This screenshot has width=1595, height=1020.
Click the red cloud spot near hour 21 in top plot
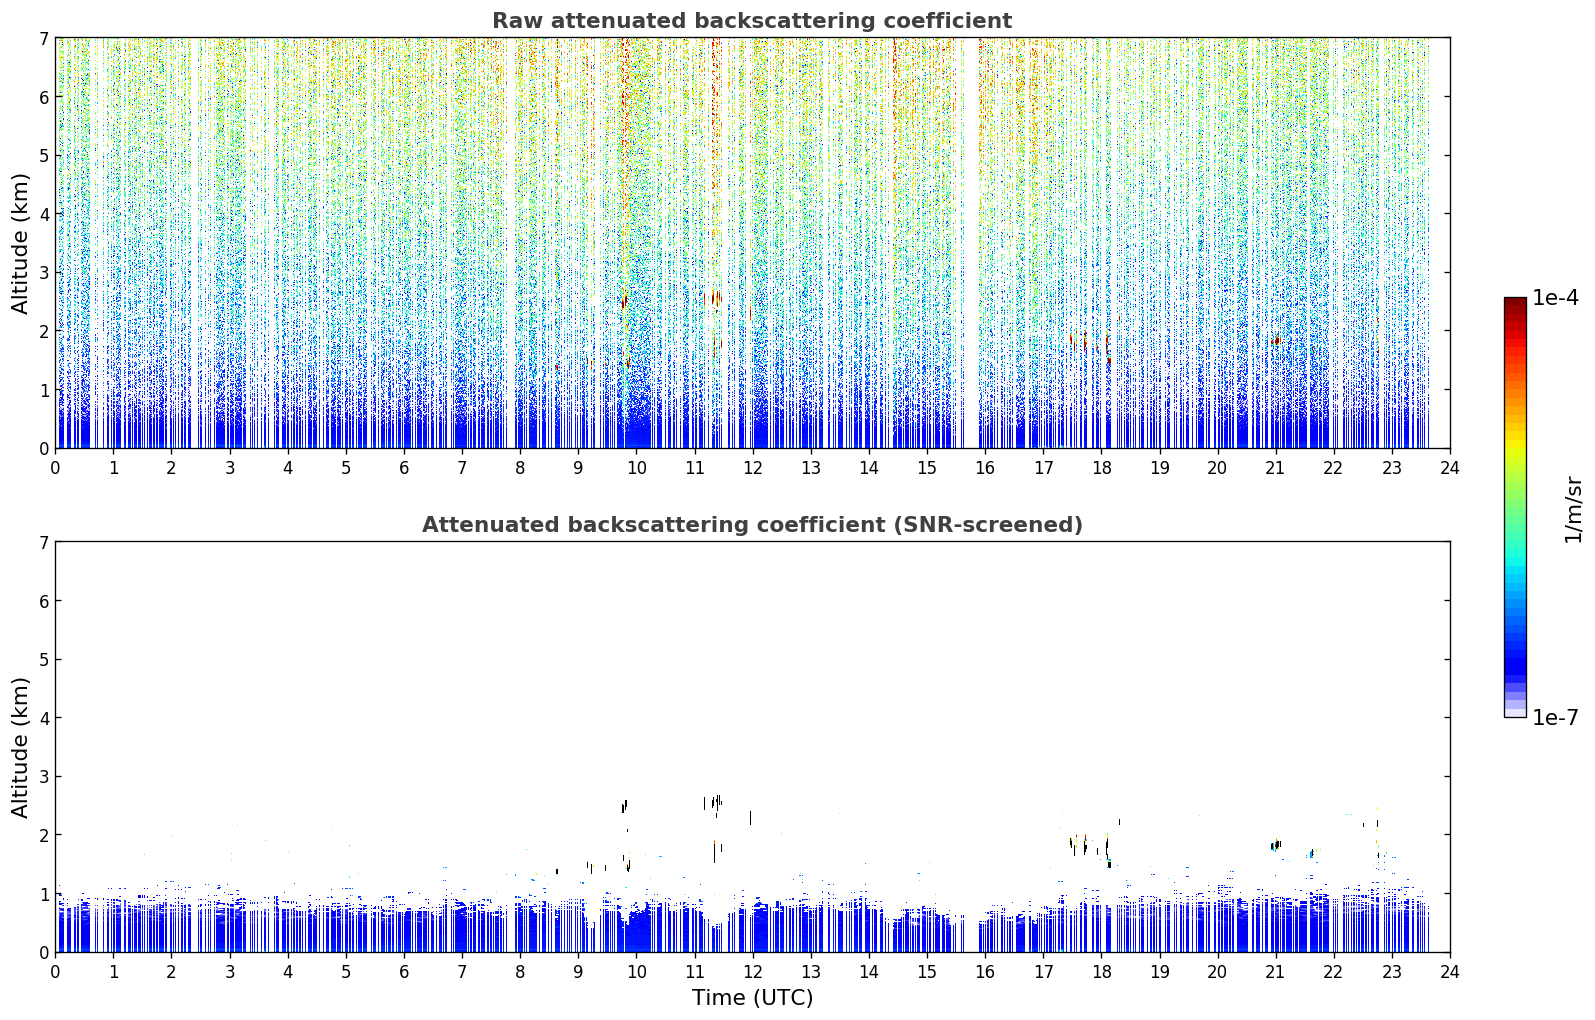[x=1276, y=341]
